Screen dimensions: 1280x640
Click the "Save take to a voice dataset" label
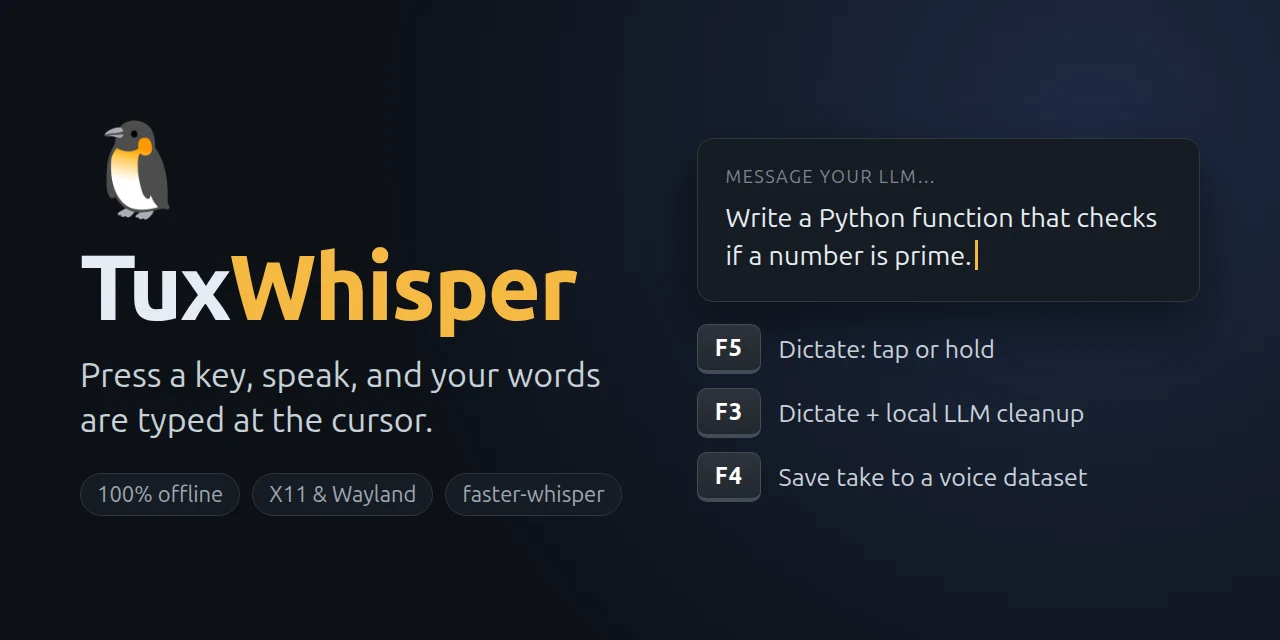coord(933,478)
